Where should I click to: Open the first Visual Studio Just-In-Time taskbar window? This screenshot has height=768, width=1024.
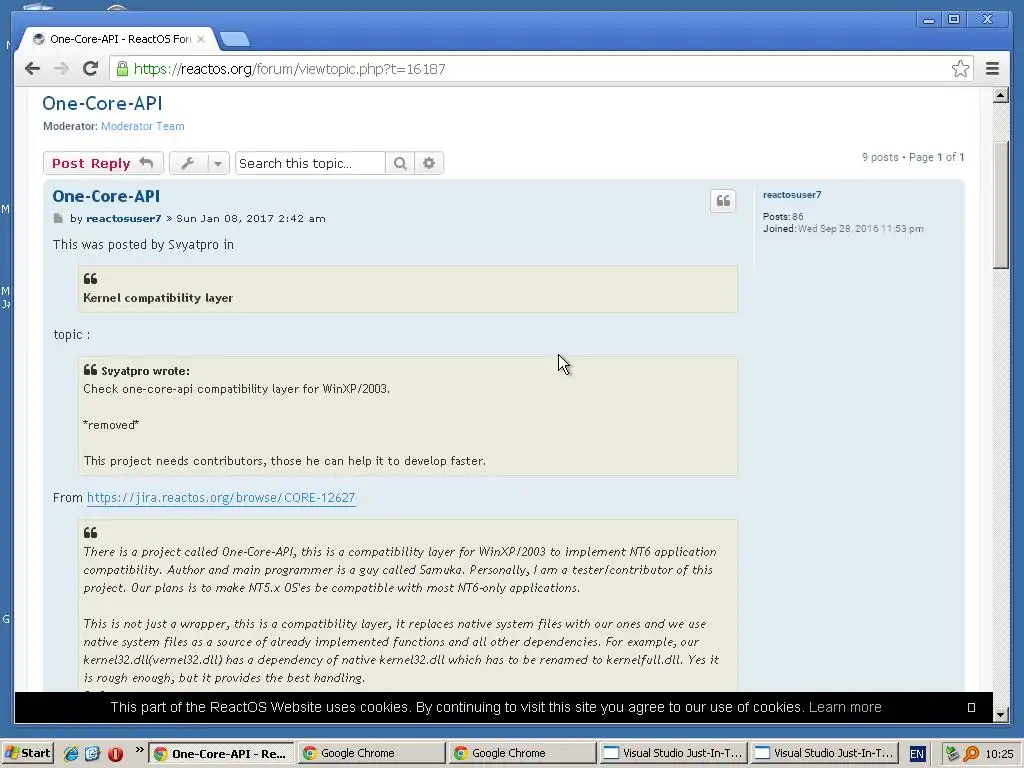coord(673,754)
